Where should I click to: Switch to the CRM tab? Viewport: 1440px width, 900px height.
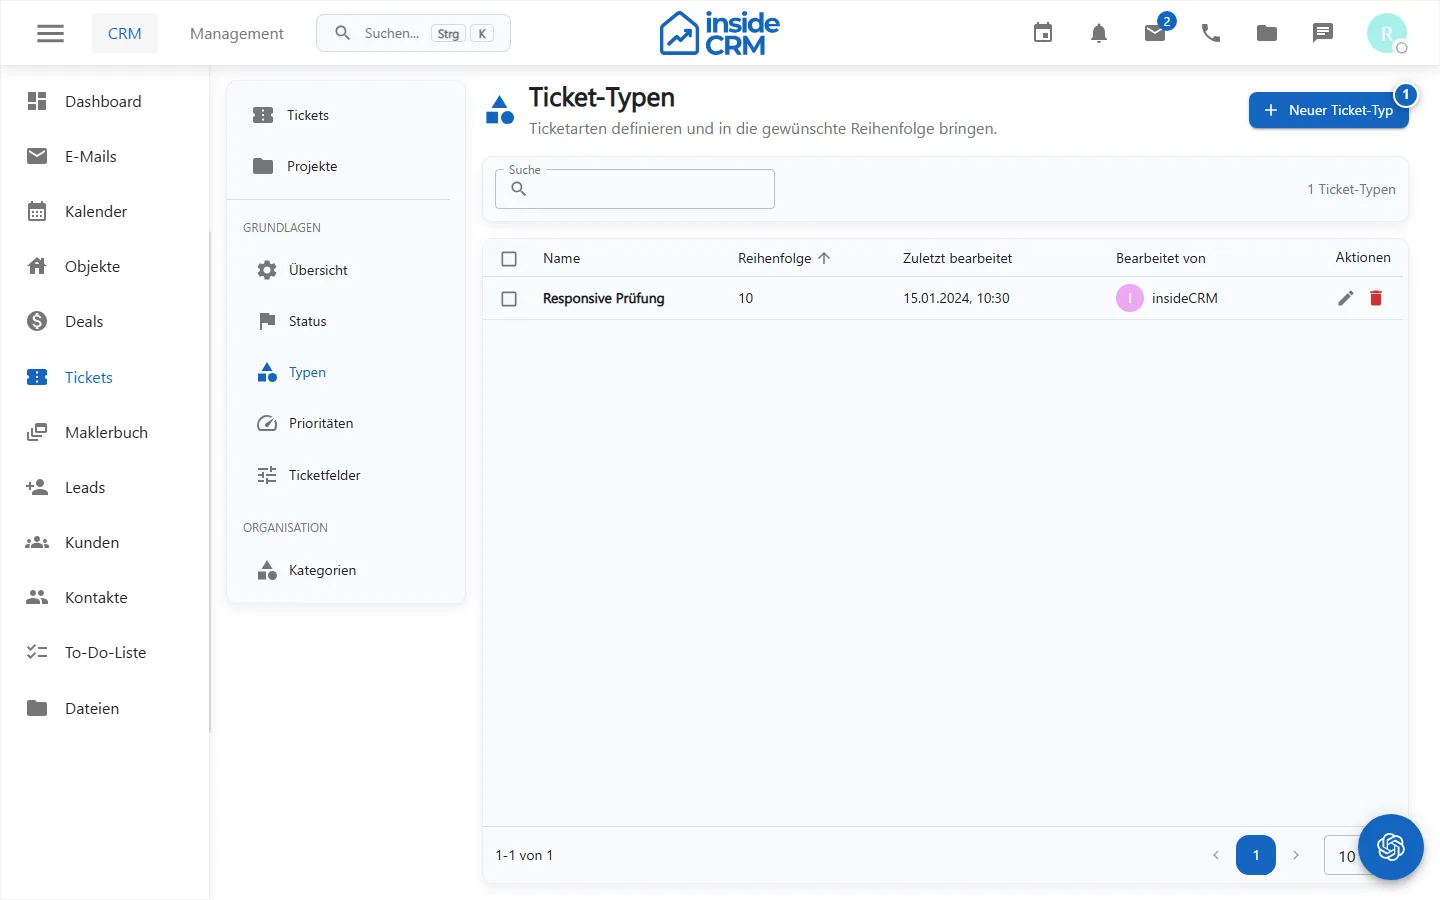[x=125, y=33]
